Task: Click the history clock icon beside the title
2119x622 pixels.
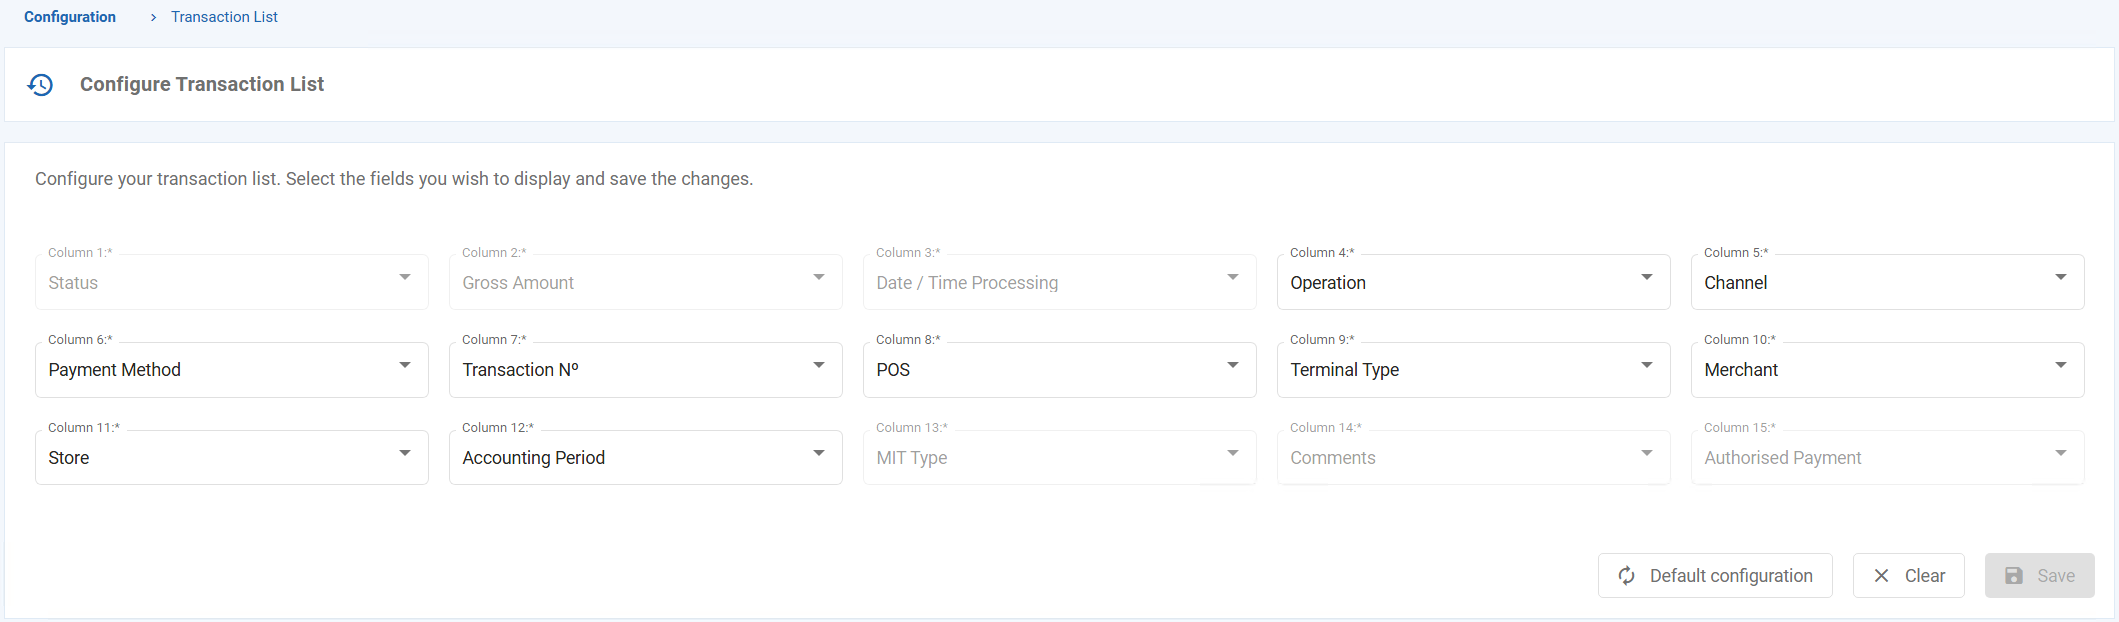Action: point(40,85)
